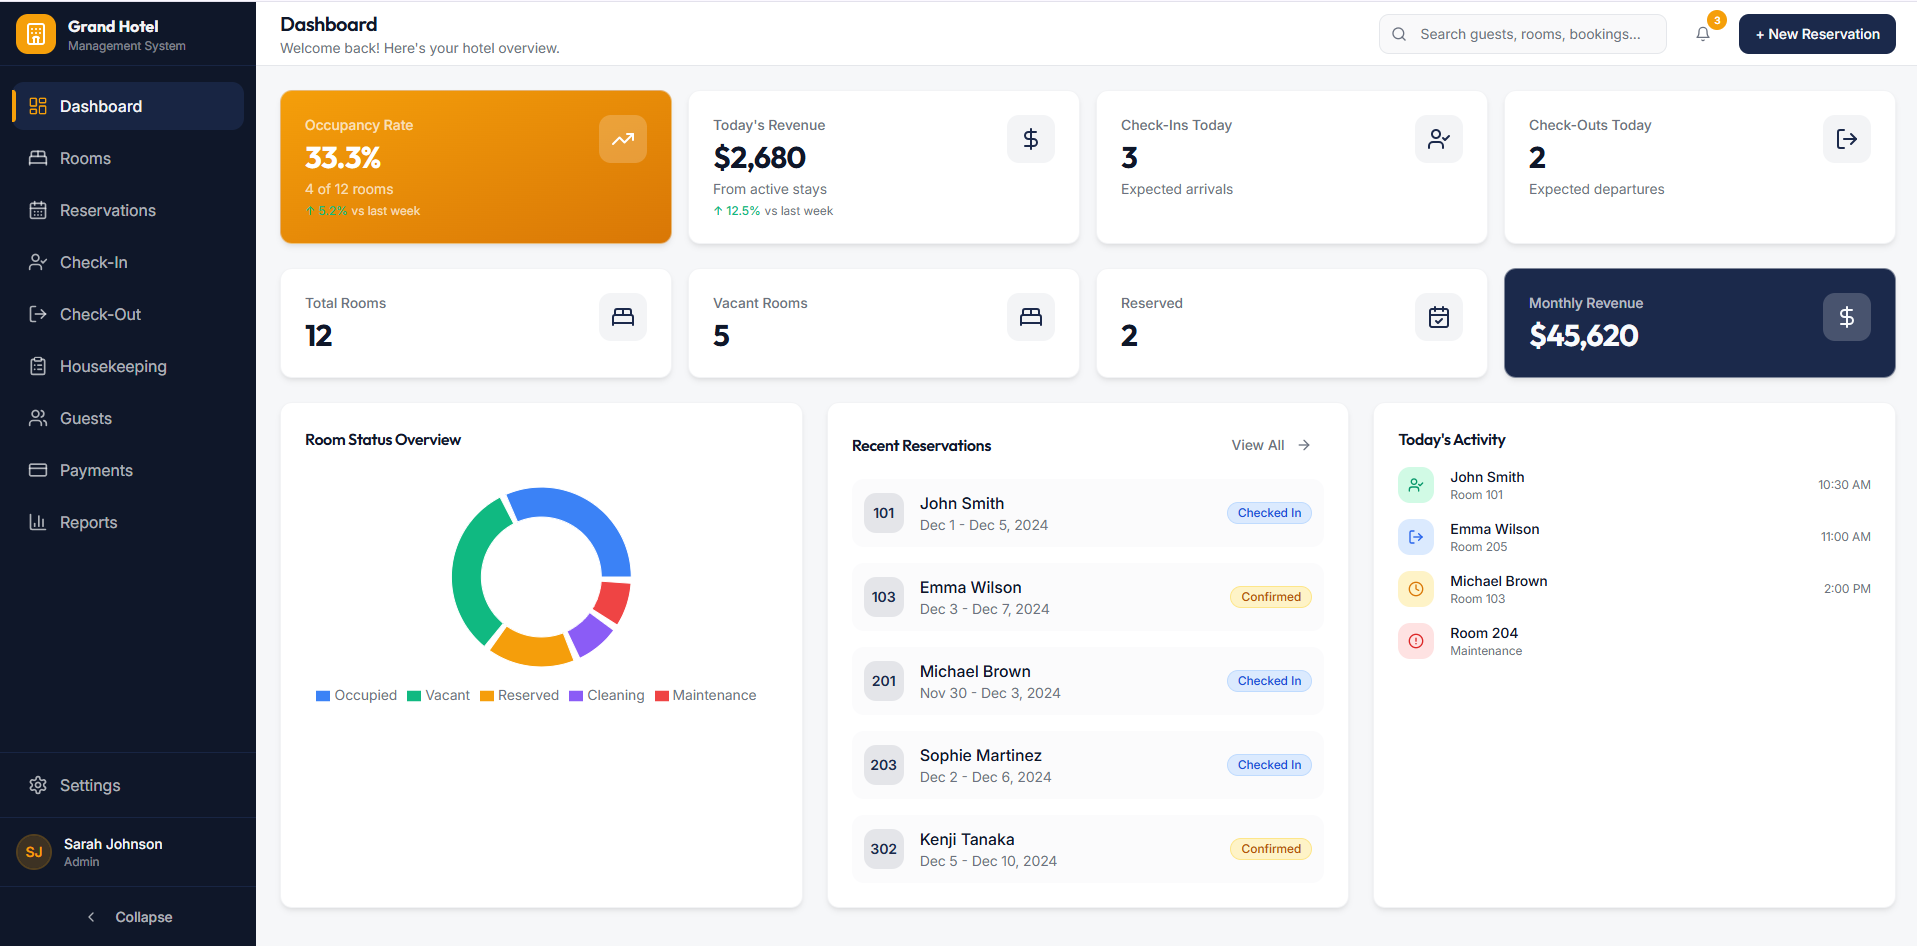Click the Payments card icon in sidebar

(x=38, y=470)
